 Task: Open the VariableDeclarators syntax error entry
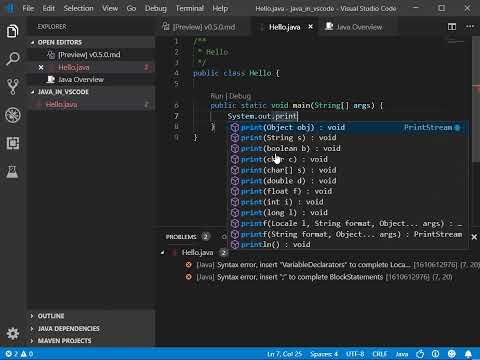[332, 265]
